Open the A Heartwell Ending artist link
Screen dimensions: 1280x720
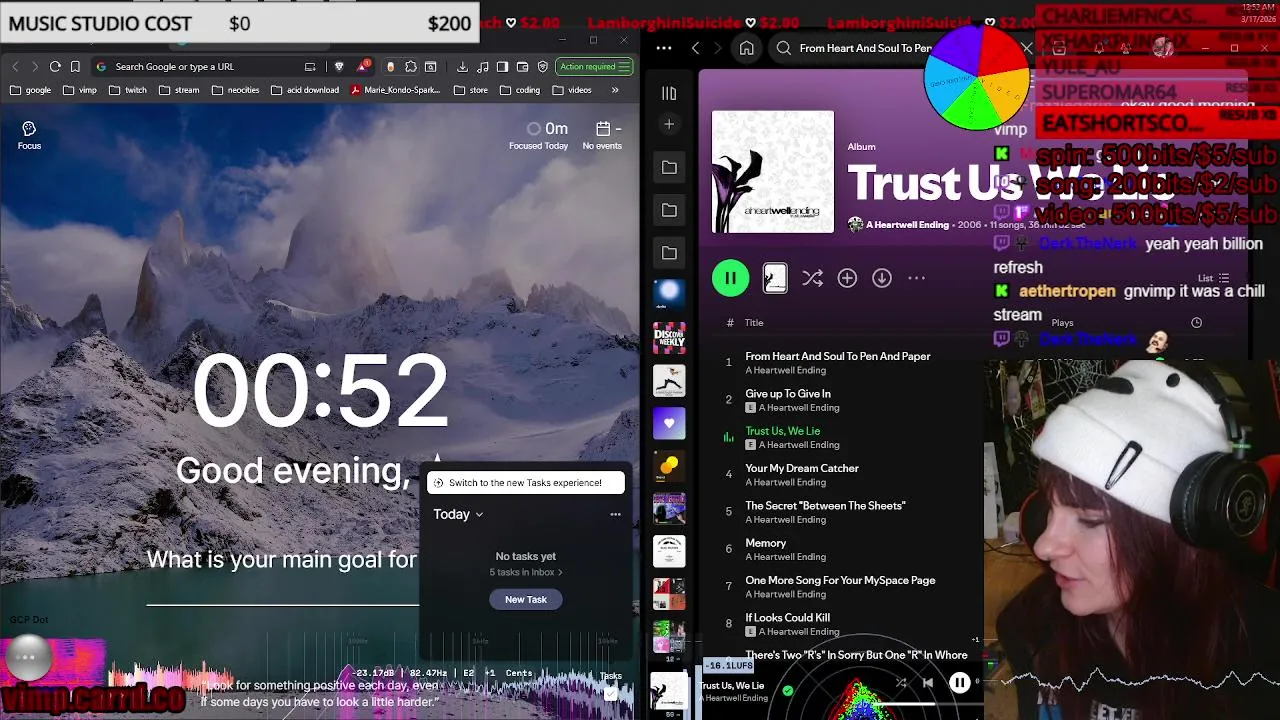point(907,225)
